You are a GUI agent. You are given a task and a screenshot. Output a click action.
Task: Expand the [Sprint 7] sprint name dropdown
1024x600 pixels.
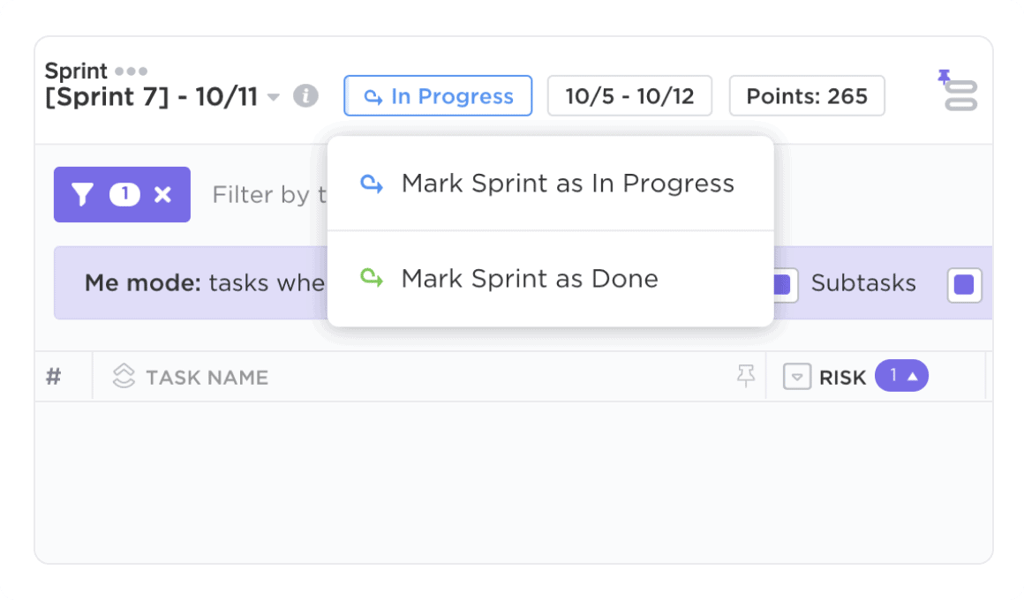tap(272, 97)
